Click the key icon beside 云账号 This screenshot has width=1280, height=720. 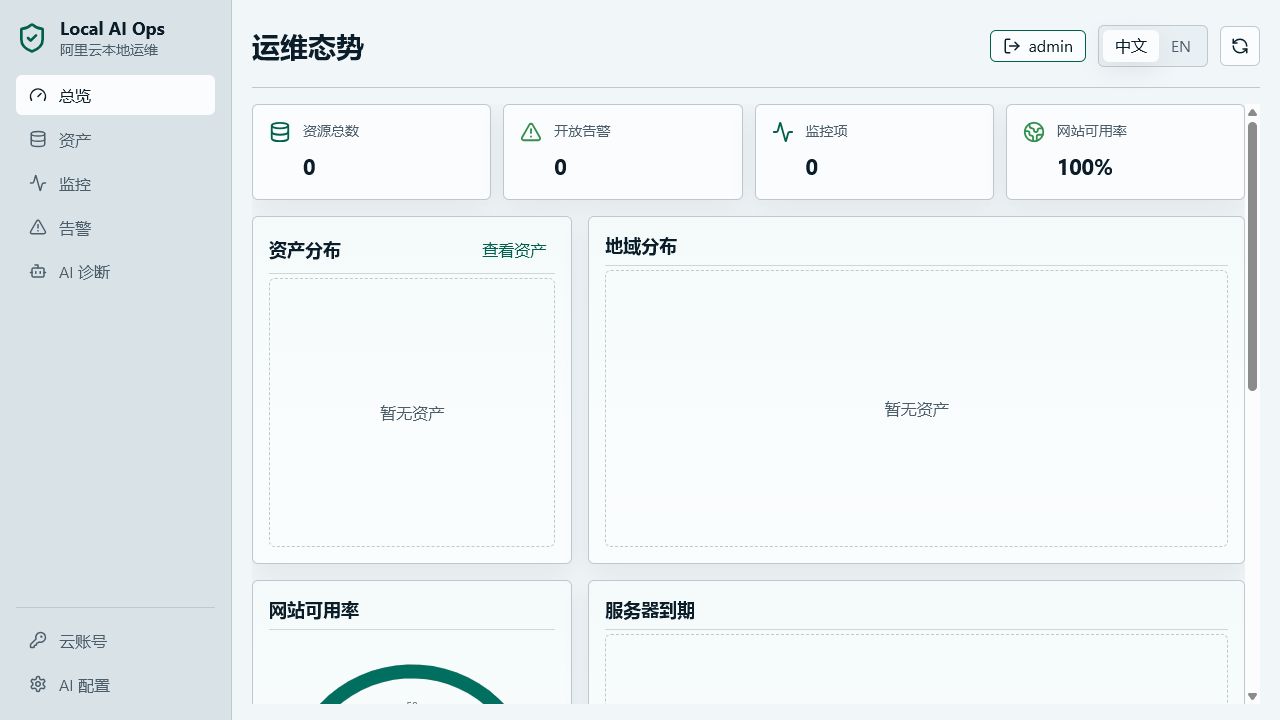tap(38, 641)
